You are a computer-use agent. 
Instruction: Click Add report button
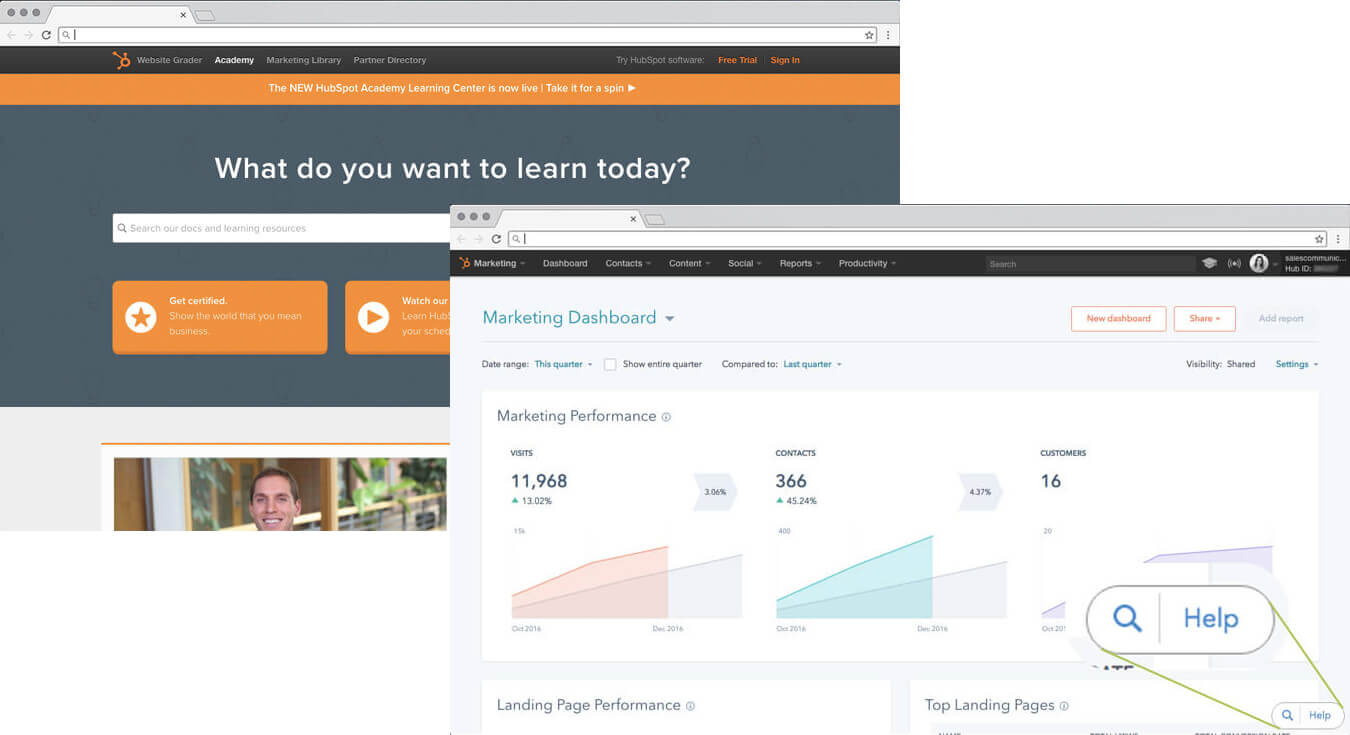coord(1281,319)
